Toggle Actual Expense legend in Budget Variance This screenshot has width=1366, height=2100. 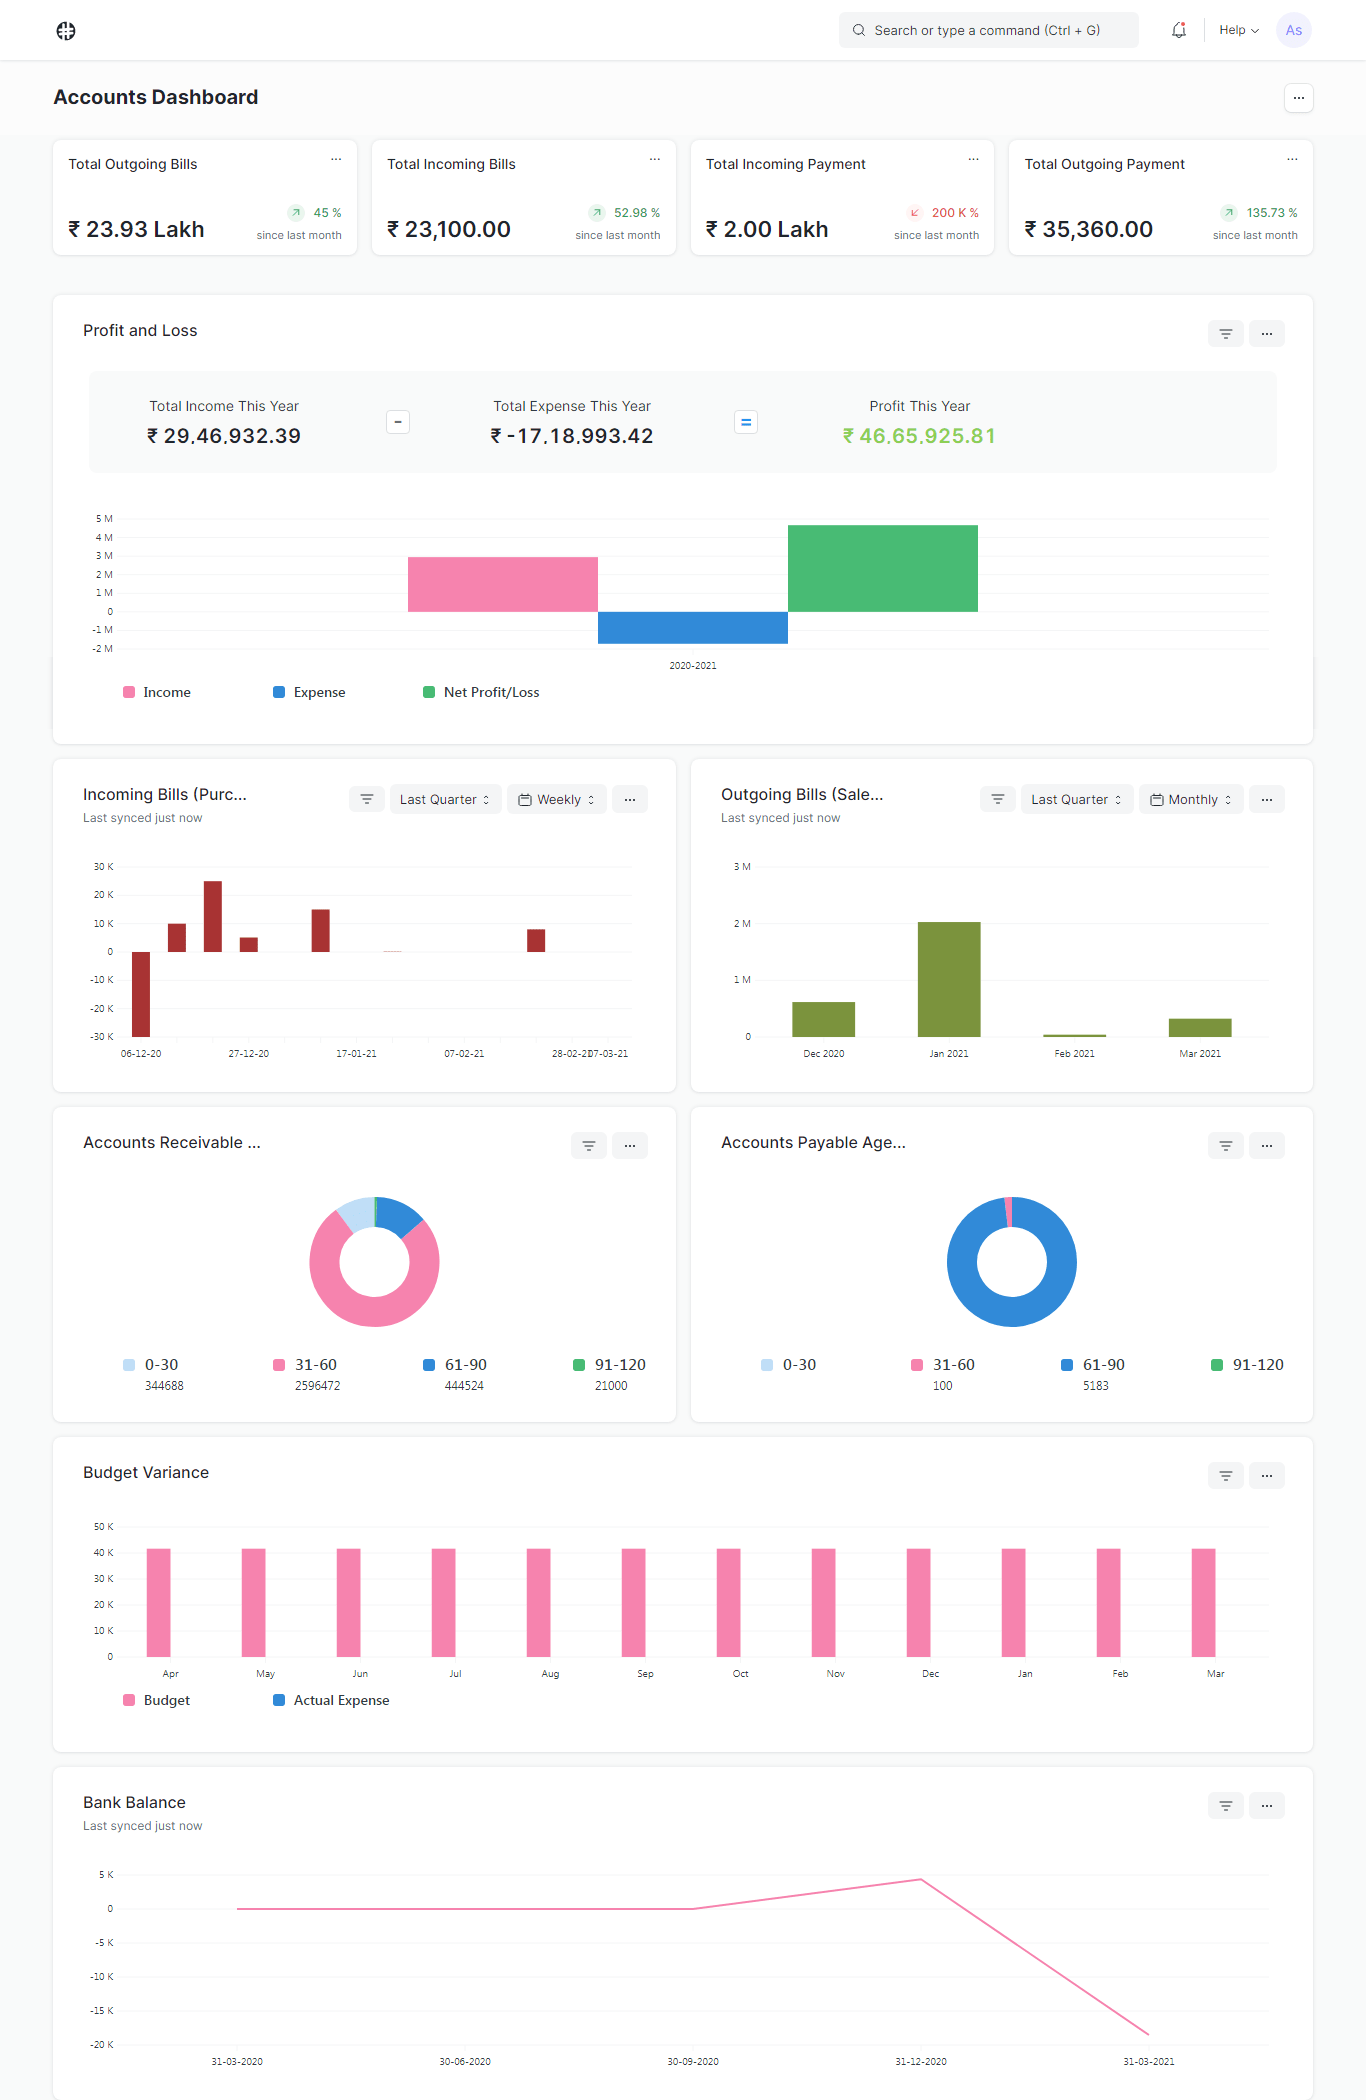click(x=331, y=1700)
